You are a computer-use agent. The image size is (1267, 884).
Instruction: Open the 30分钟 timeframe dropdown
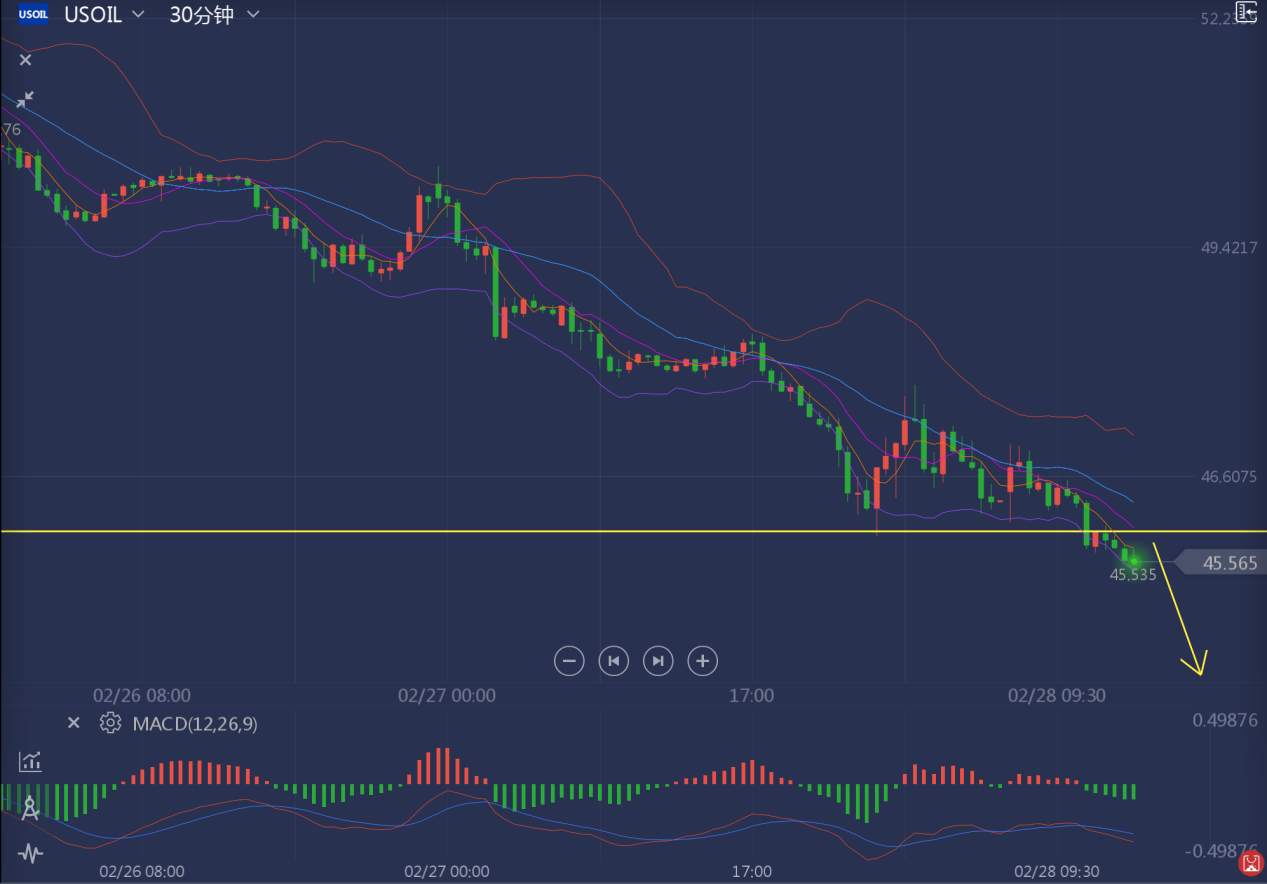(x=214, y=15)
